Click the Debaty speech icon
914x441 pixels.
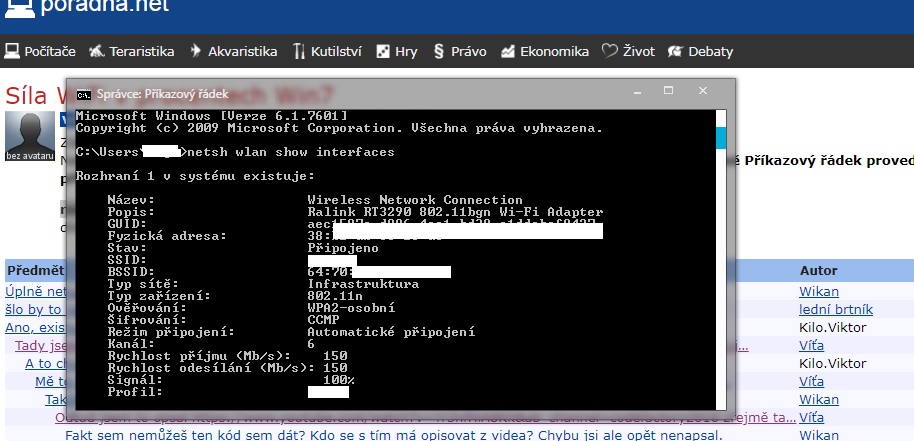tap(675, 51)
